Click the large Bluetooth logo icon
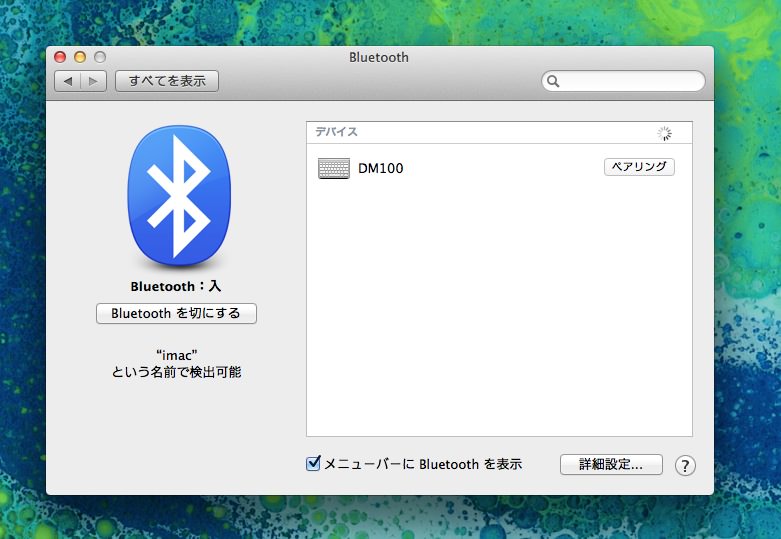Image resolution: width=781 pixels, height=539 pixels. click(x=179, y=195)
